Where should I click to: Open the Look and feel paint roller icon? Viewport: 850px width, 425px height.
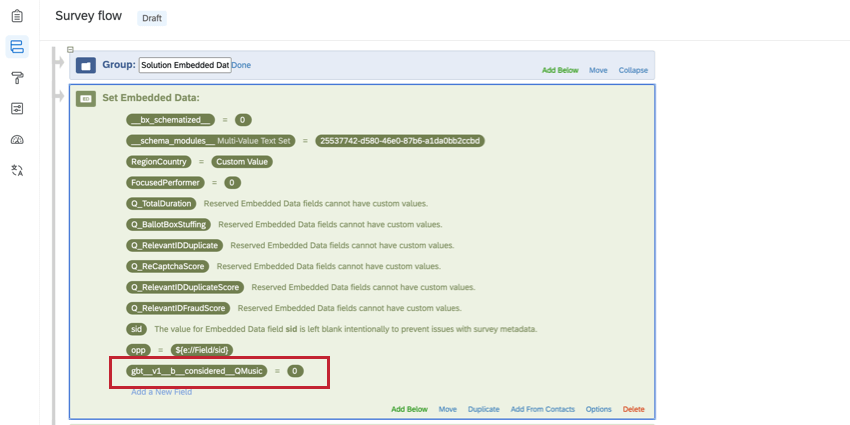17,78
